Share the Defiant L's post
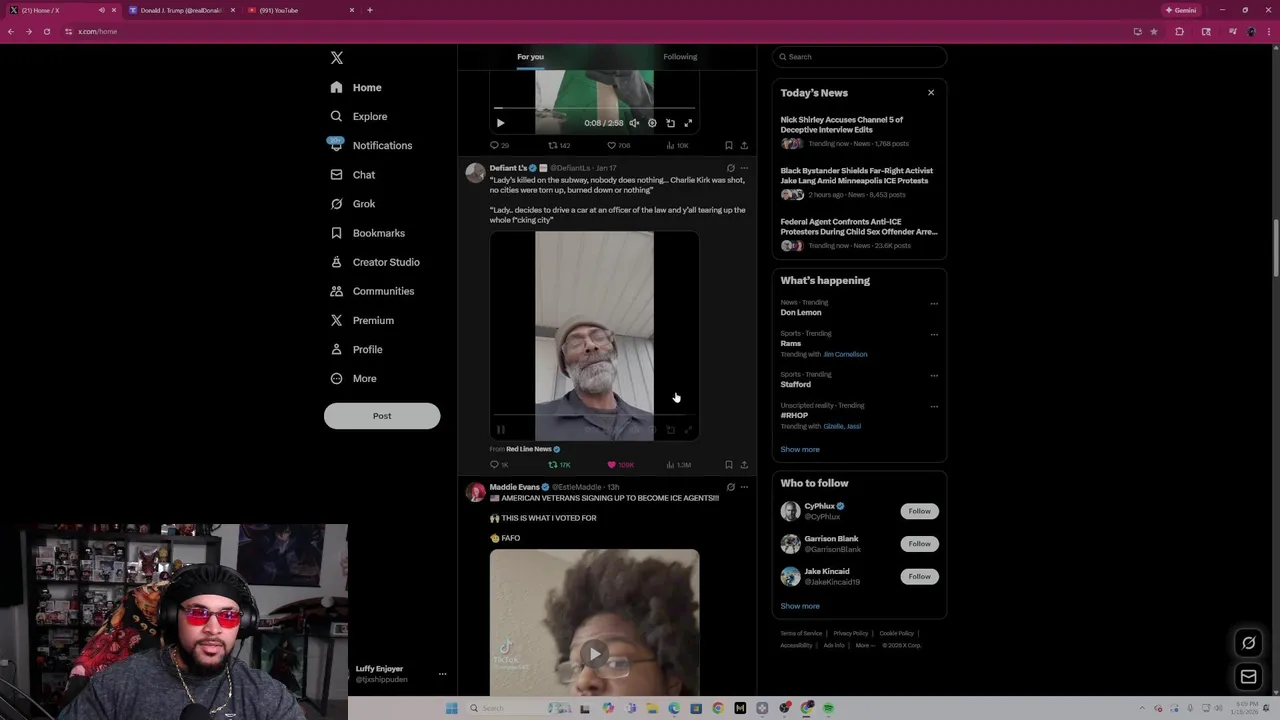The height and width of the screenshot is (720, 1280). [x=744, y=465]
